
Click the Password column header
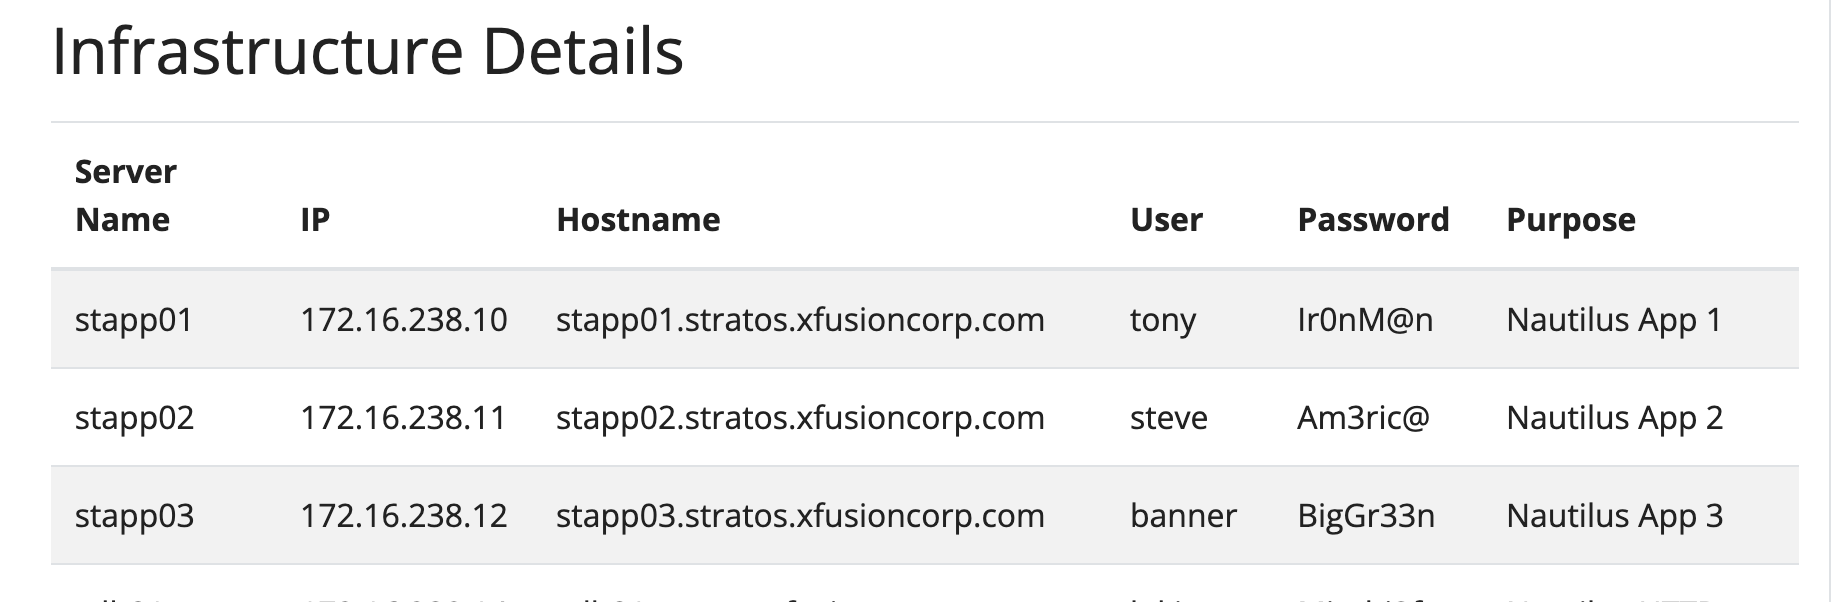point(1373,220)
